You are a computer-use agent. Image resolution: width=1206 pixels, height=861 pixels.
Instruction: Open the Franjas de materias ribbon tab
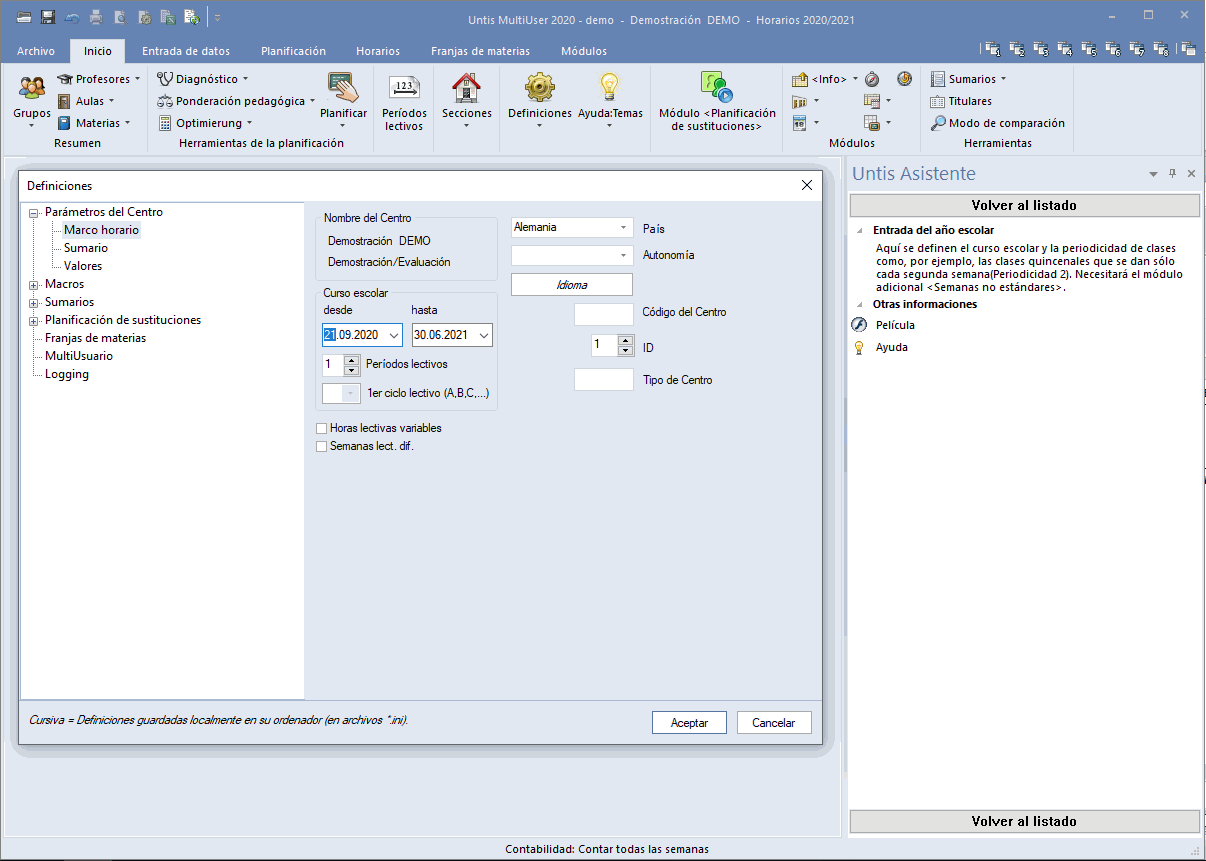(x=480, y=51)
